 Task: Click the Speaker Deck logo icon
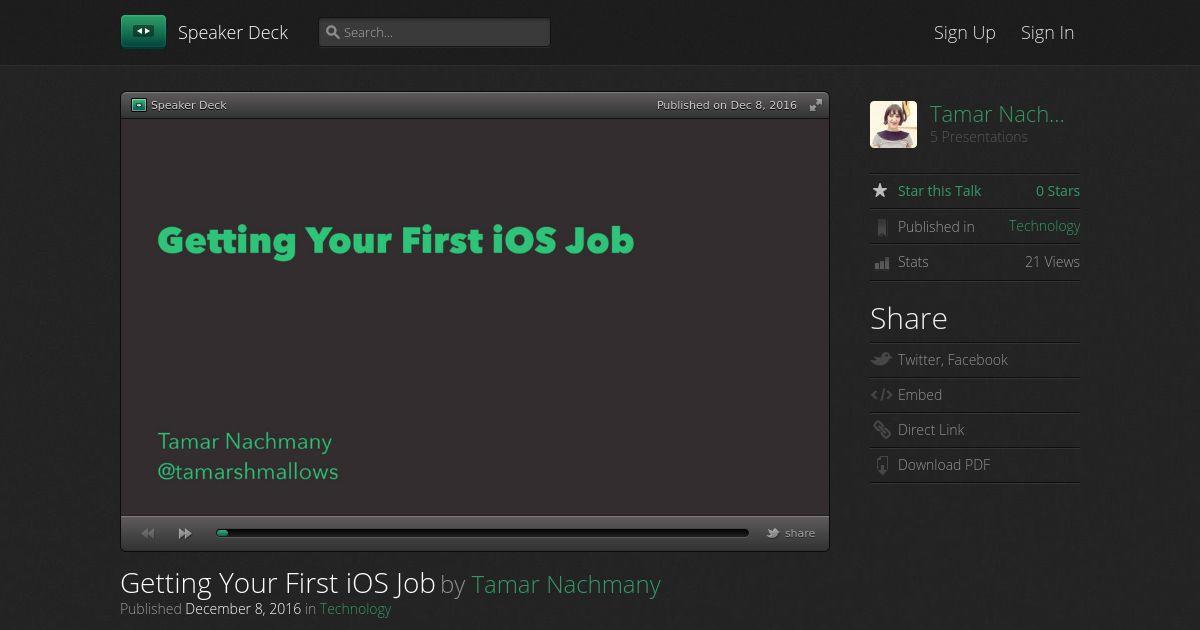point(143,32)
